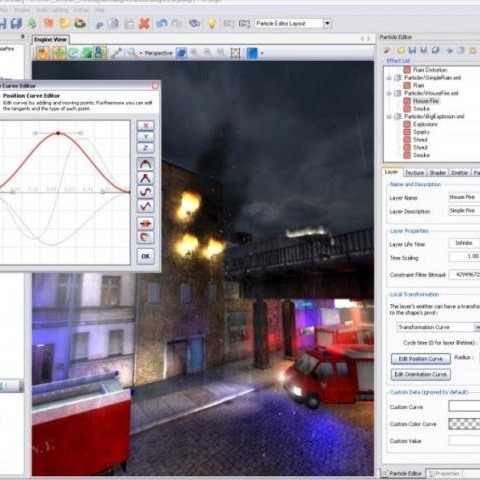Select the Layer tab
The image size is (480, 480).
point(391,172)
